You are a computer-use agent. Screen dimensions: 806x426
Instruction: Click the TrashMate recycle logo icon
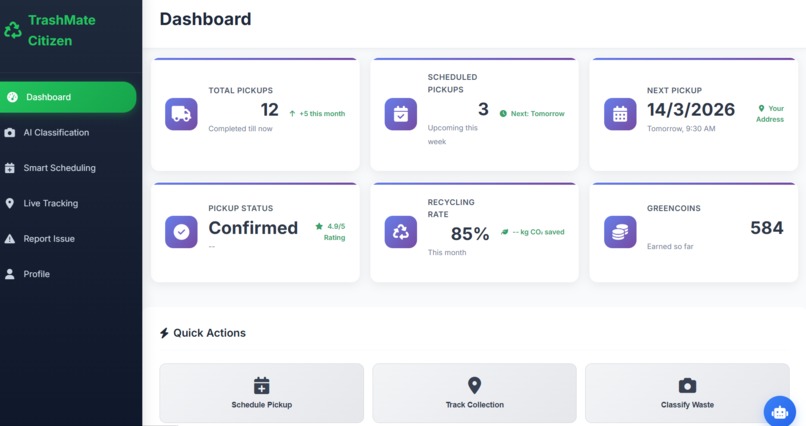[x=13, y=30]
